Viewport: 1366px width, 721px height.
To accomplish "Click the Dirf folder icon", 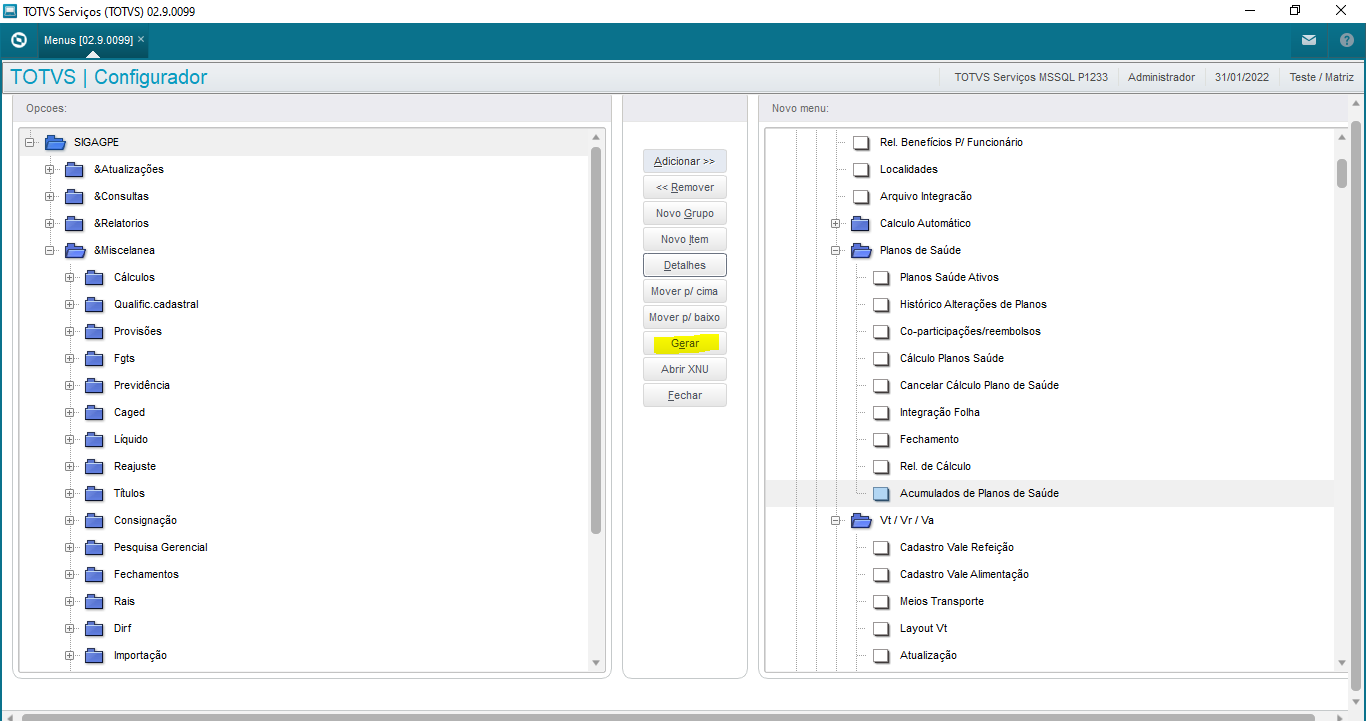I will pyautogui.click(x=95, y=628).
